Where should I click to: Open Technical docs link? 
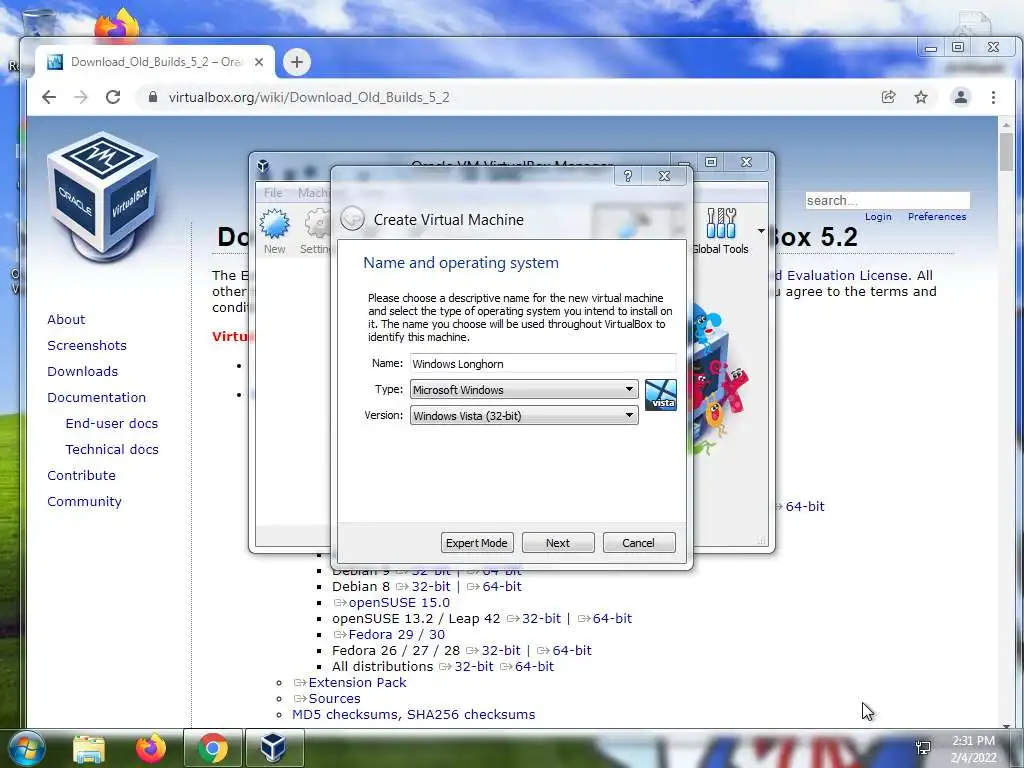click(112, 449)
